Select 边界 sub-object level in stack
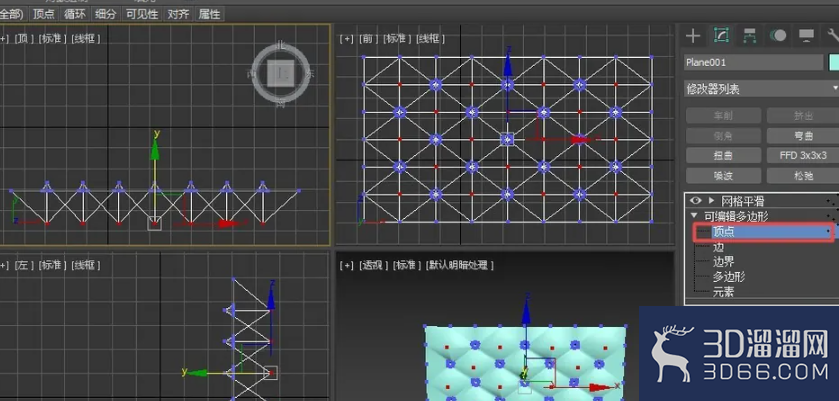This screenshot has height=401, width=839. click(x=723, y=262)
